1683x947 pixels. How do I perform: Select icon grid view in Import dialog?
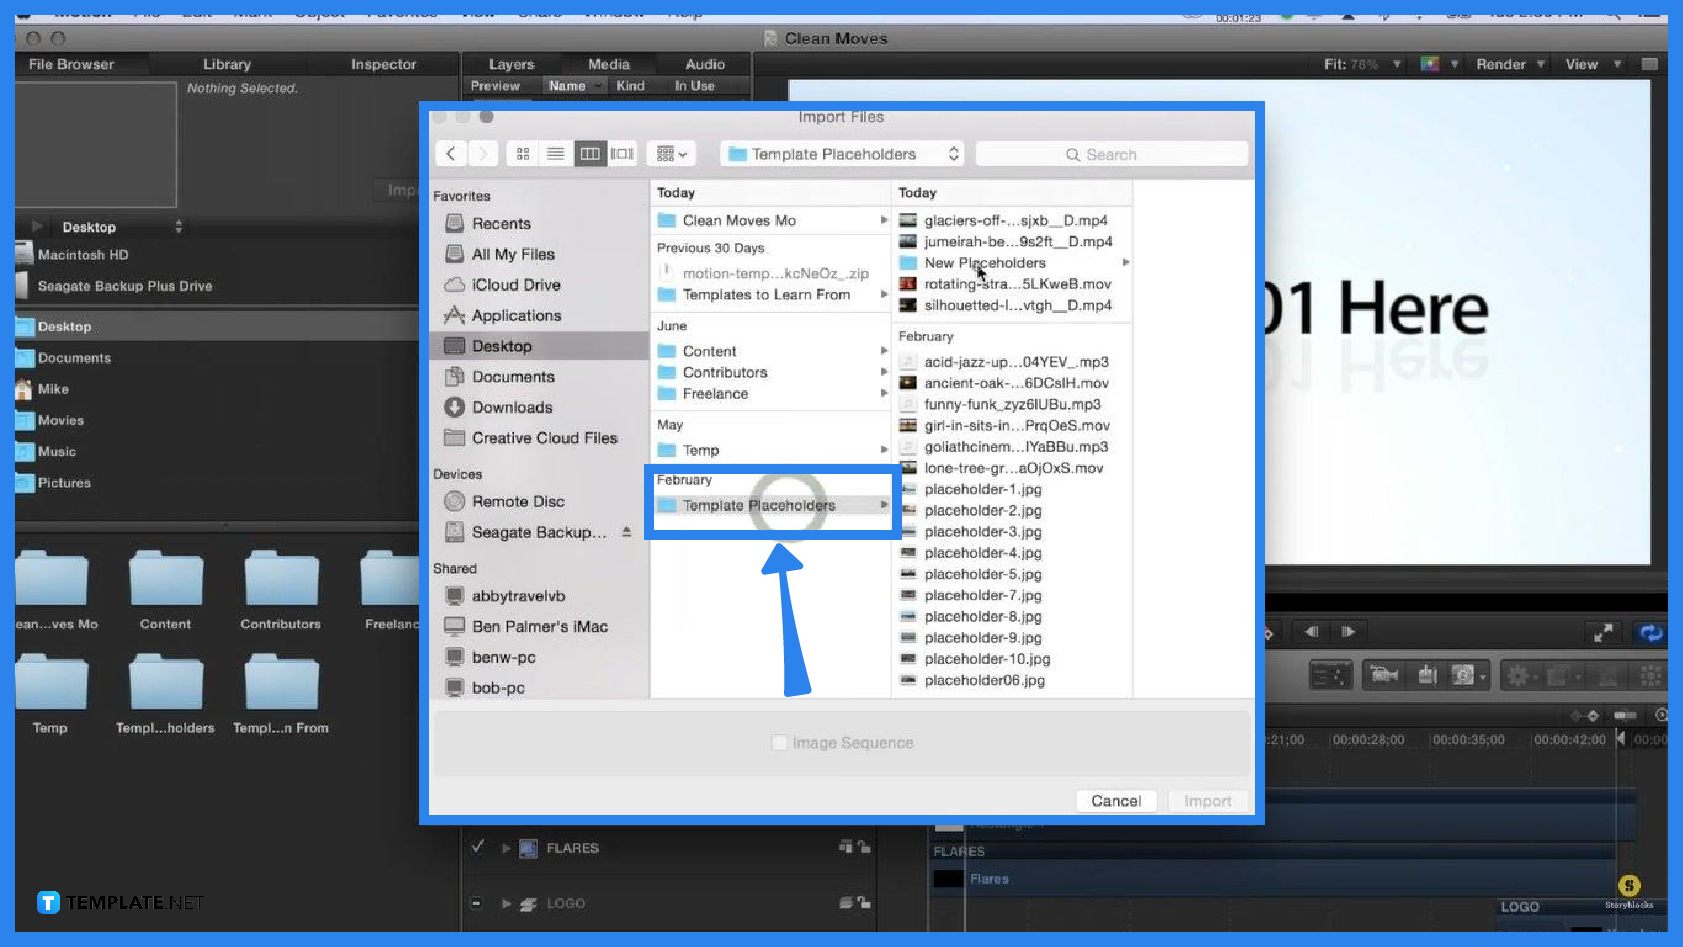tap(523, 153)
